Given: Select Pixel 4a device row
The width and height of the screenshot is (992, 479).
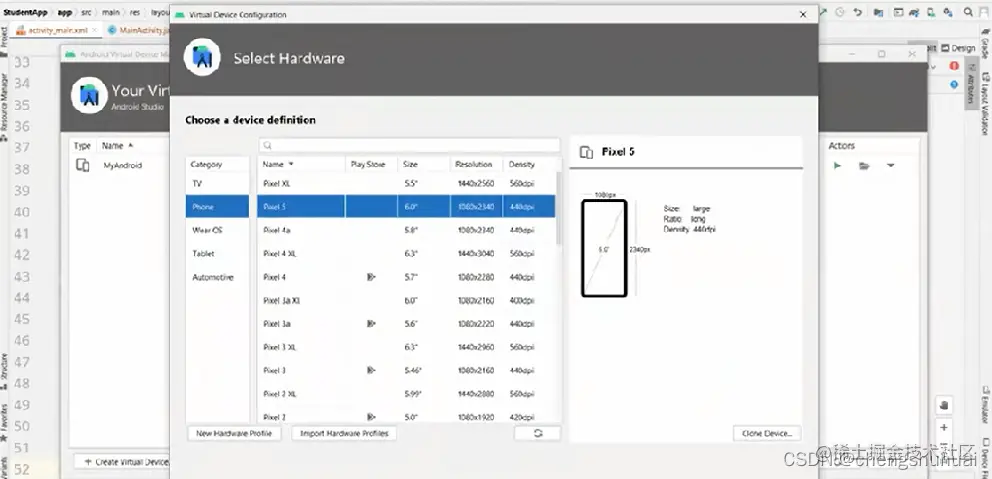Looking at the screenshot, I should [406, 230].
